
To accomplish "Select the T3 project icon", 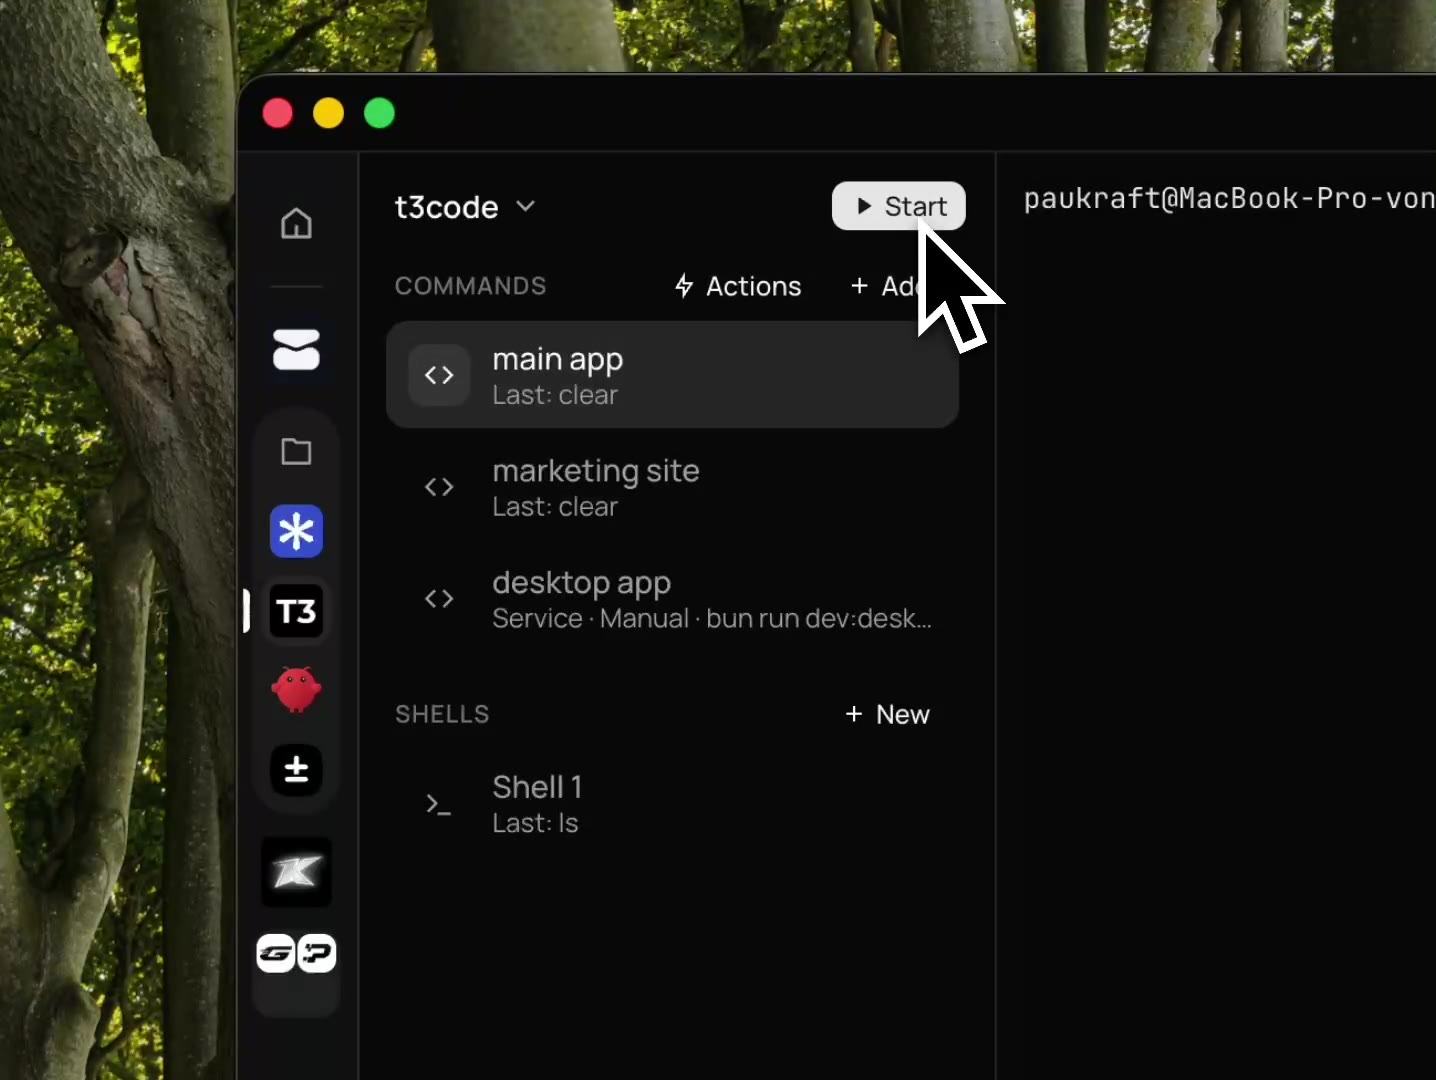I will point(296,611).
